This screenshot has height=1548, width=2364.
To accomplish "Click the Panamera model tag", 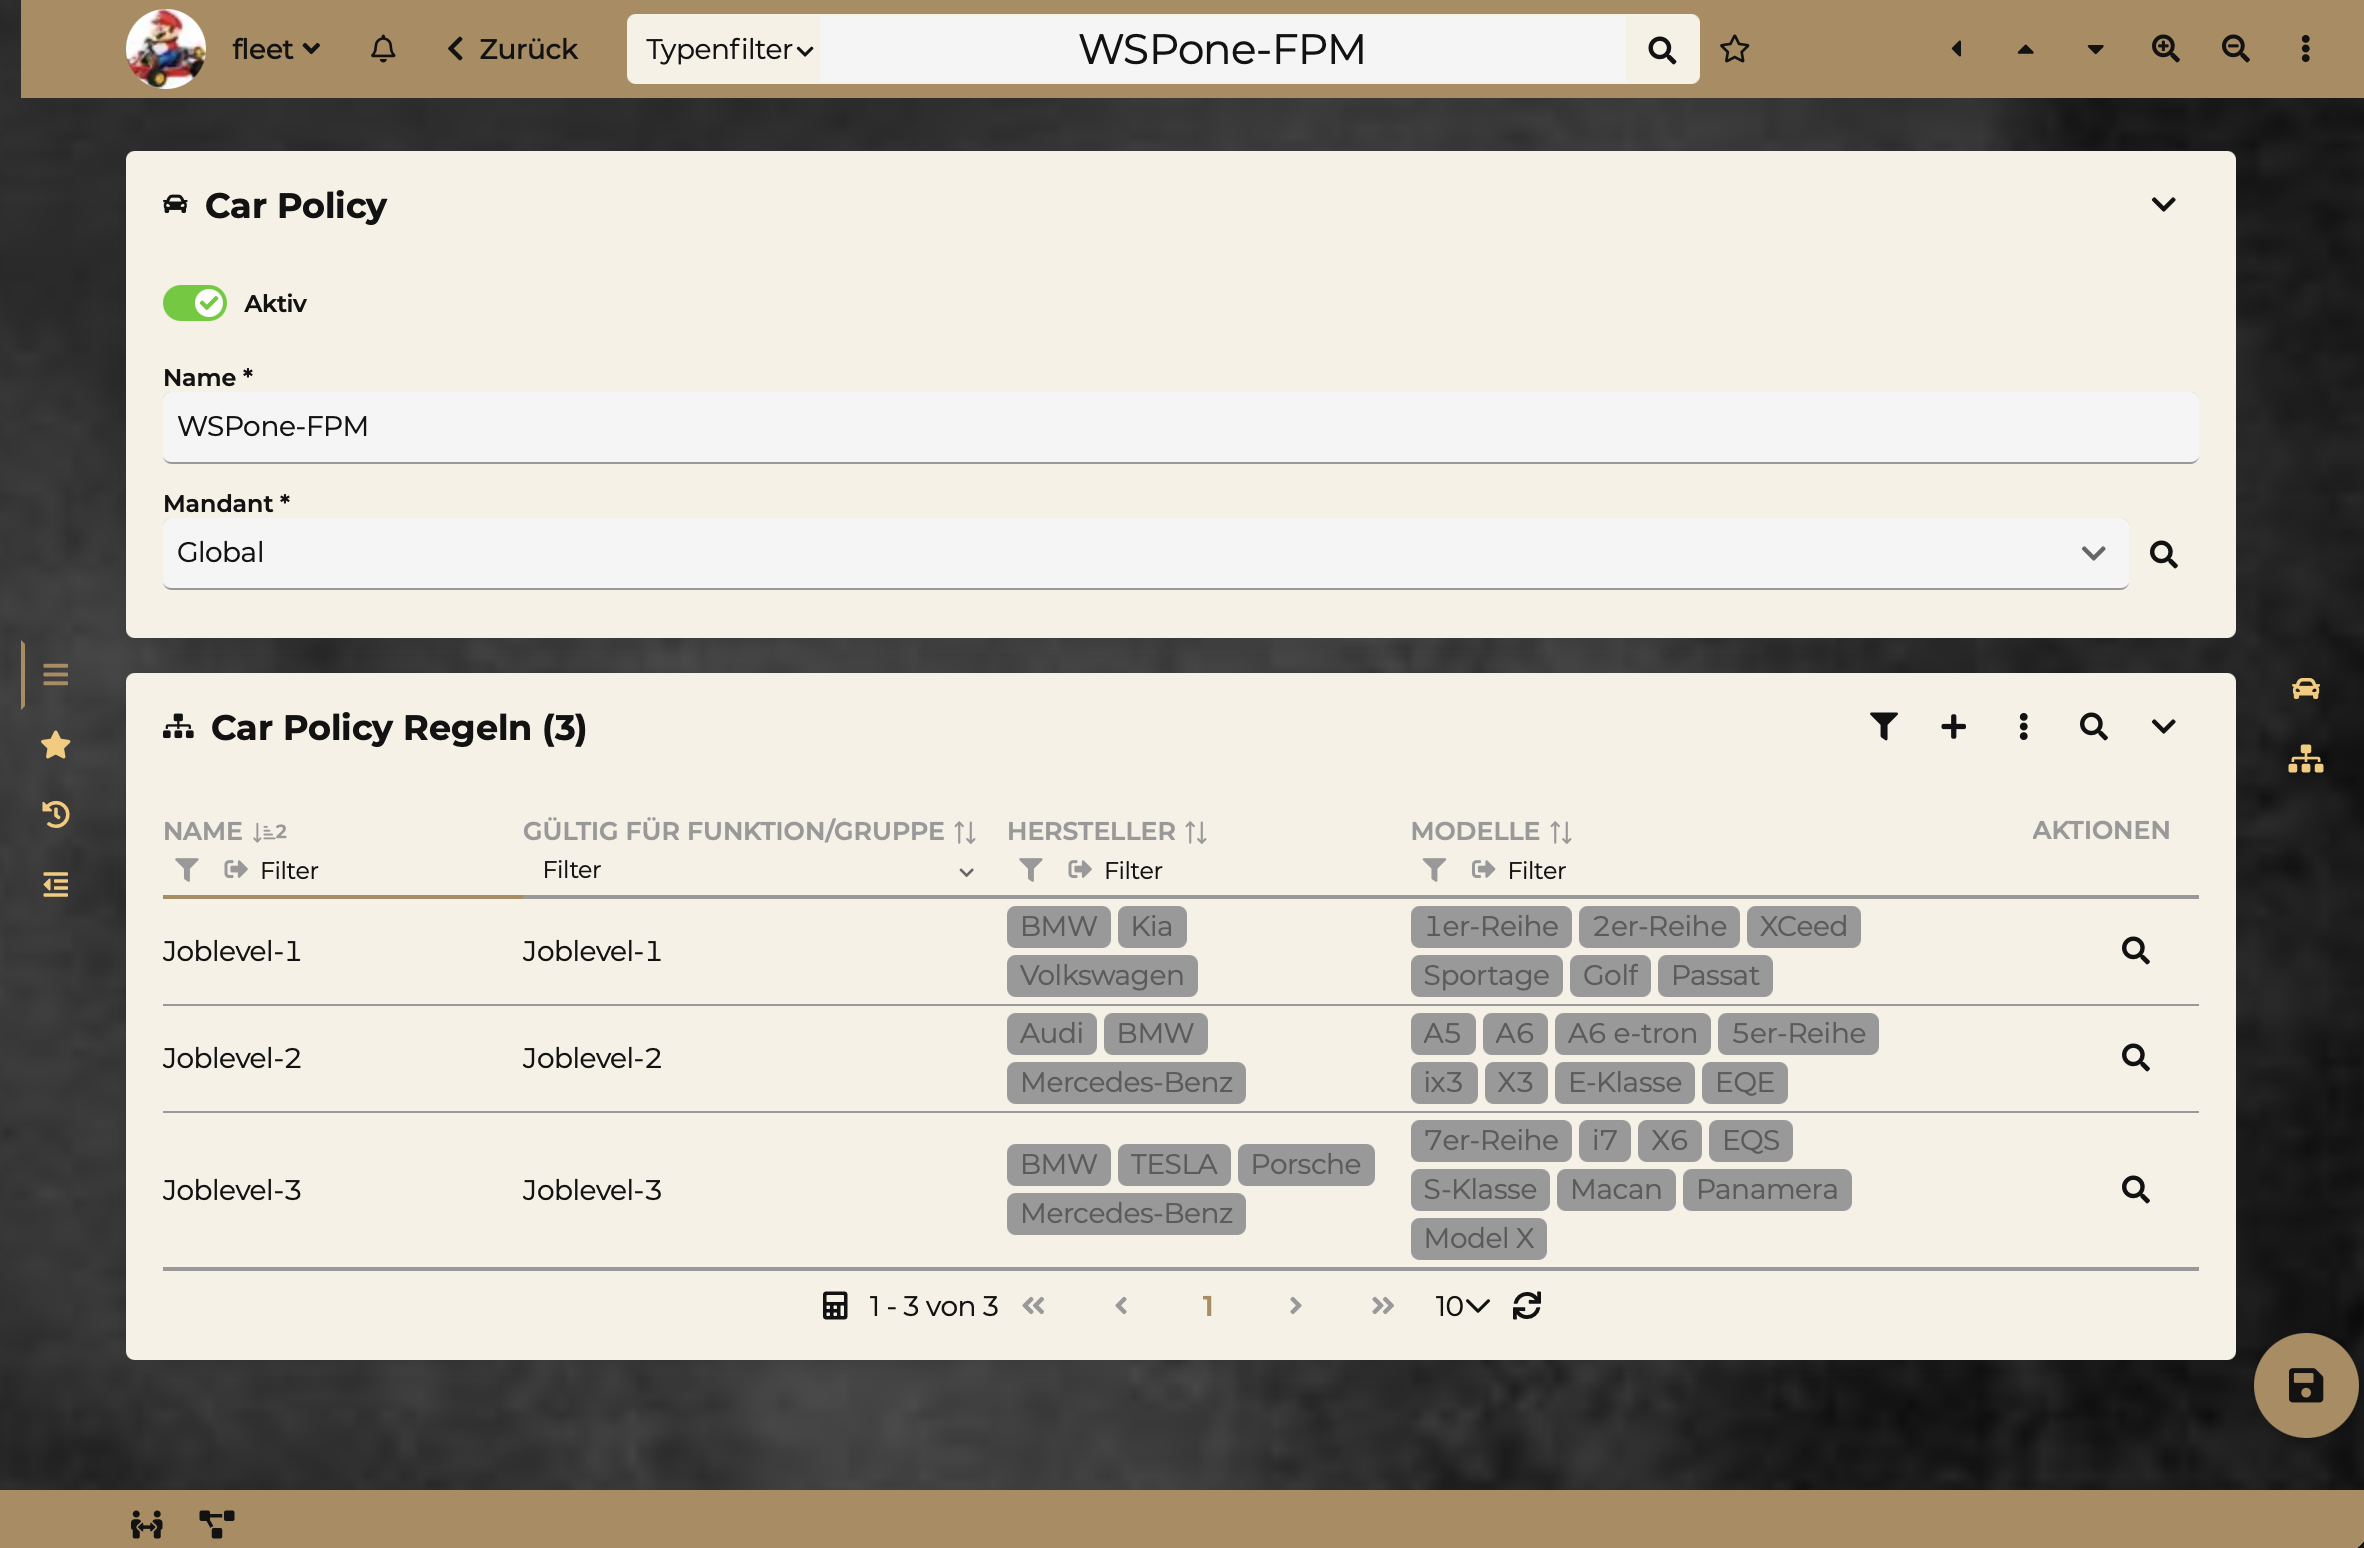I will click(1766, 1189).
